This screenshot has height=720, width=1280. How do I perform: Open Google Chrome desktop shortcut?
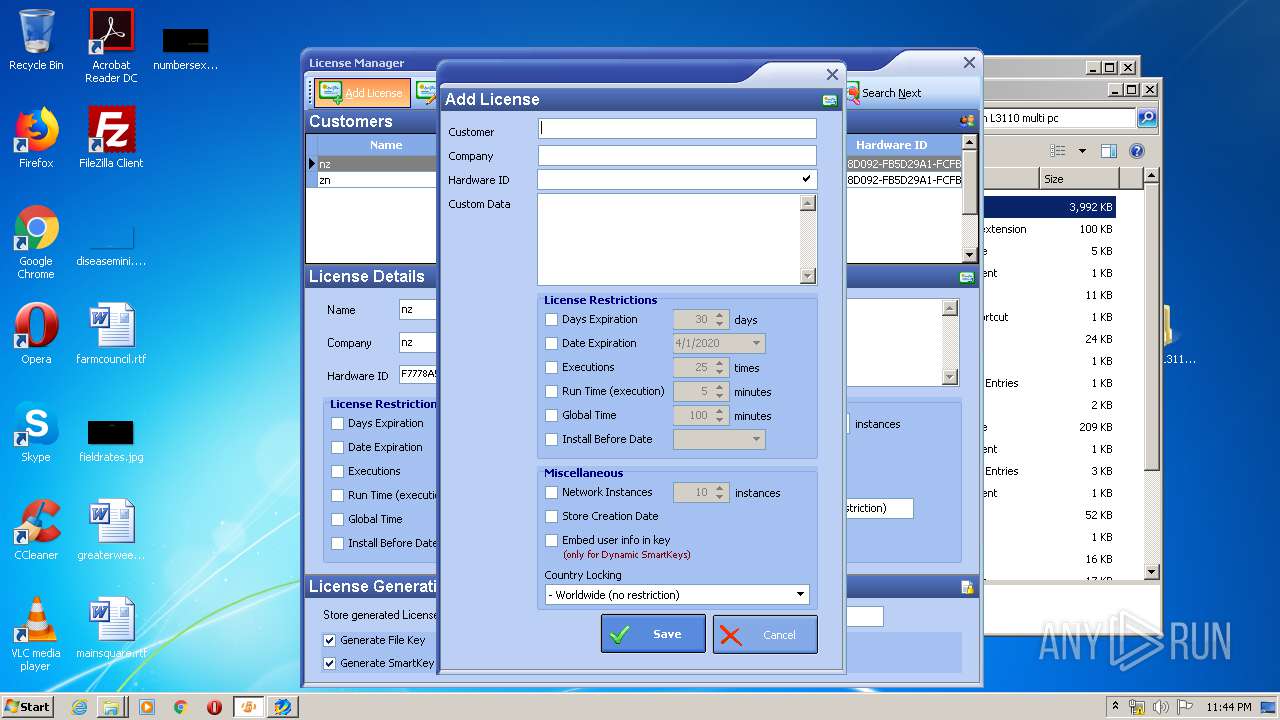coord(36,243)
